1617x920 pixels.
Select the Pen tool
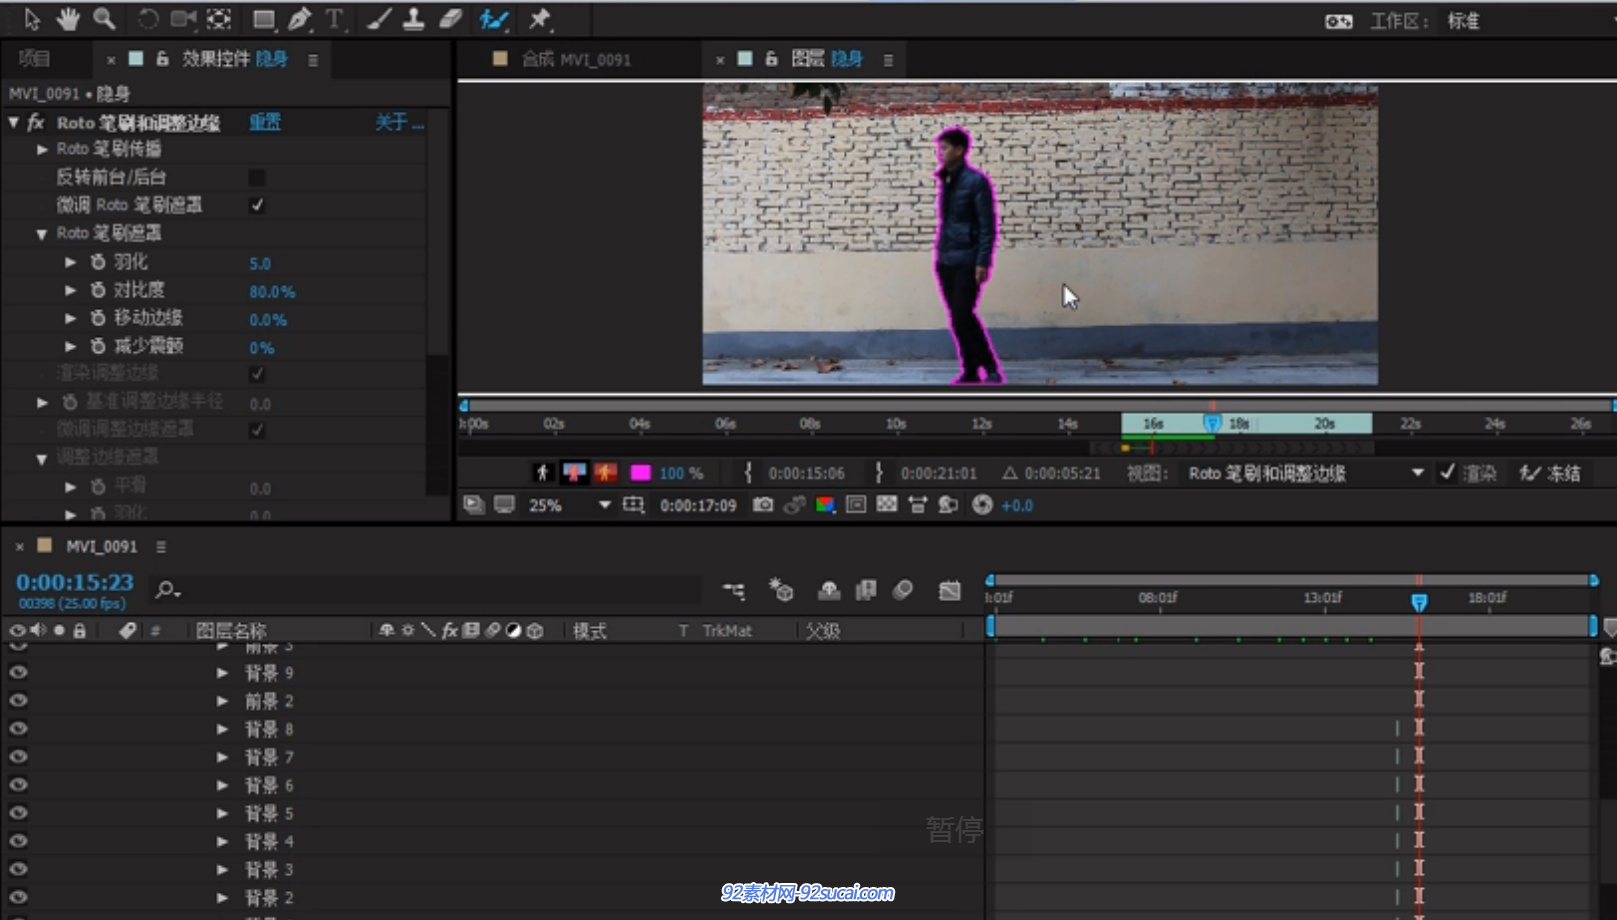[299, 19]
